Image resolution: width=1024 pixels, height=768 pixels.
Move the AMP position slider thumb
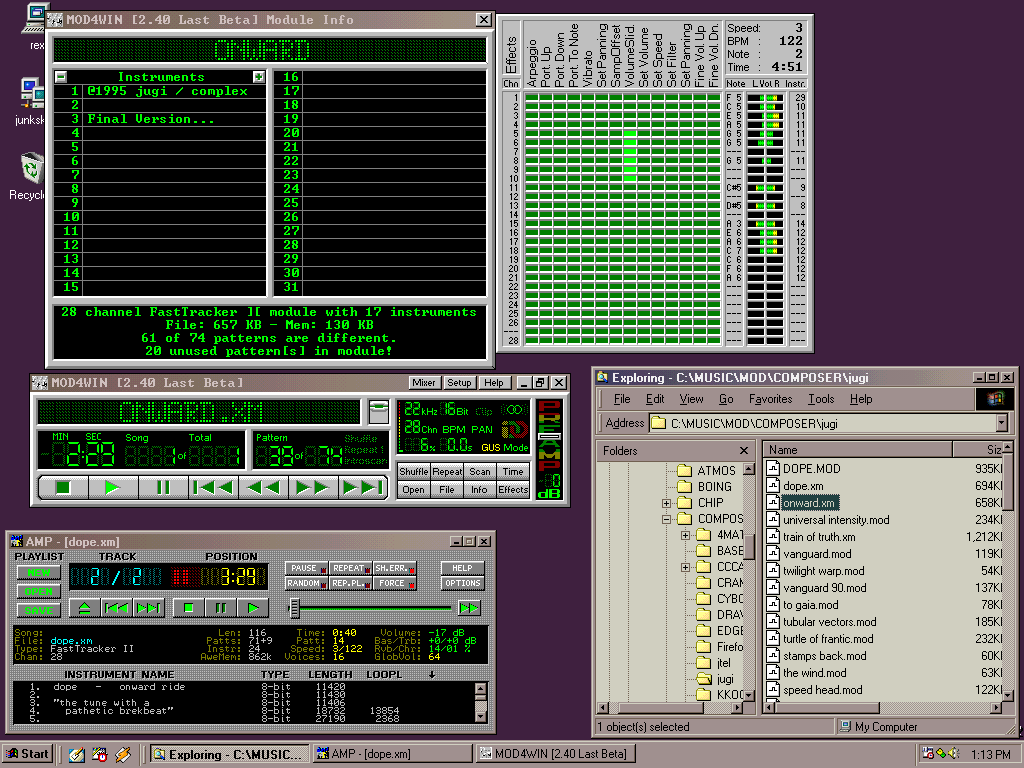coord(295,608)
